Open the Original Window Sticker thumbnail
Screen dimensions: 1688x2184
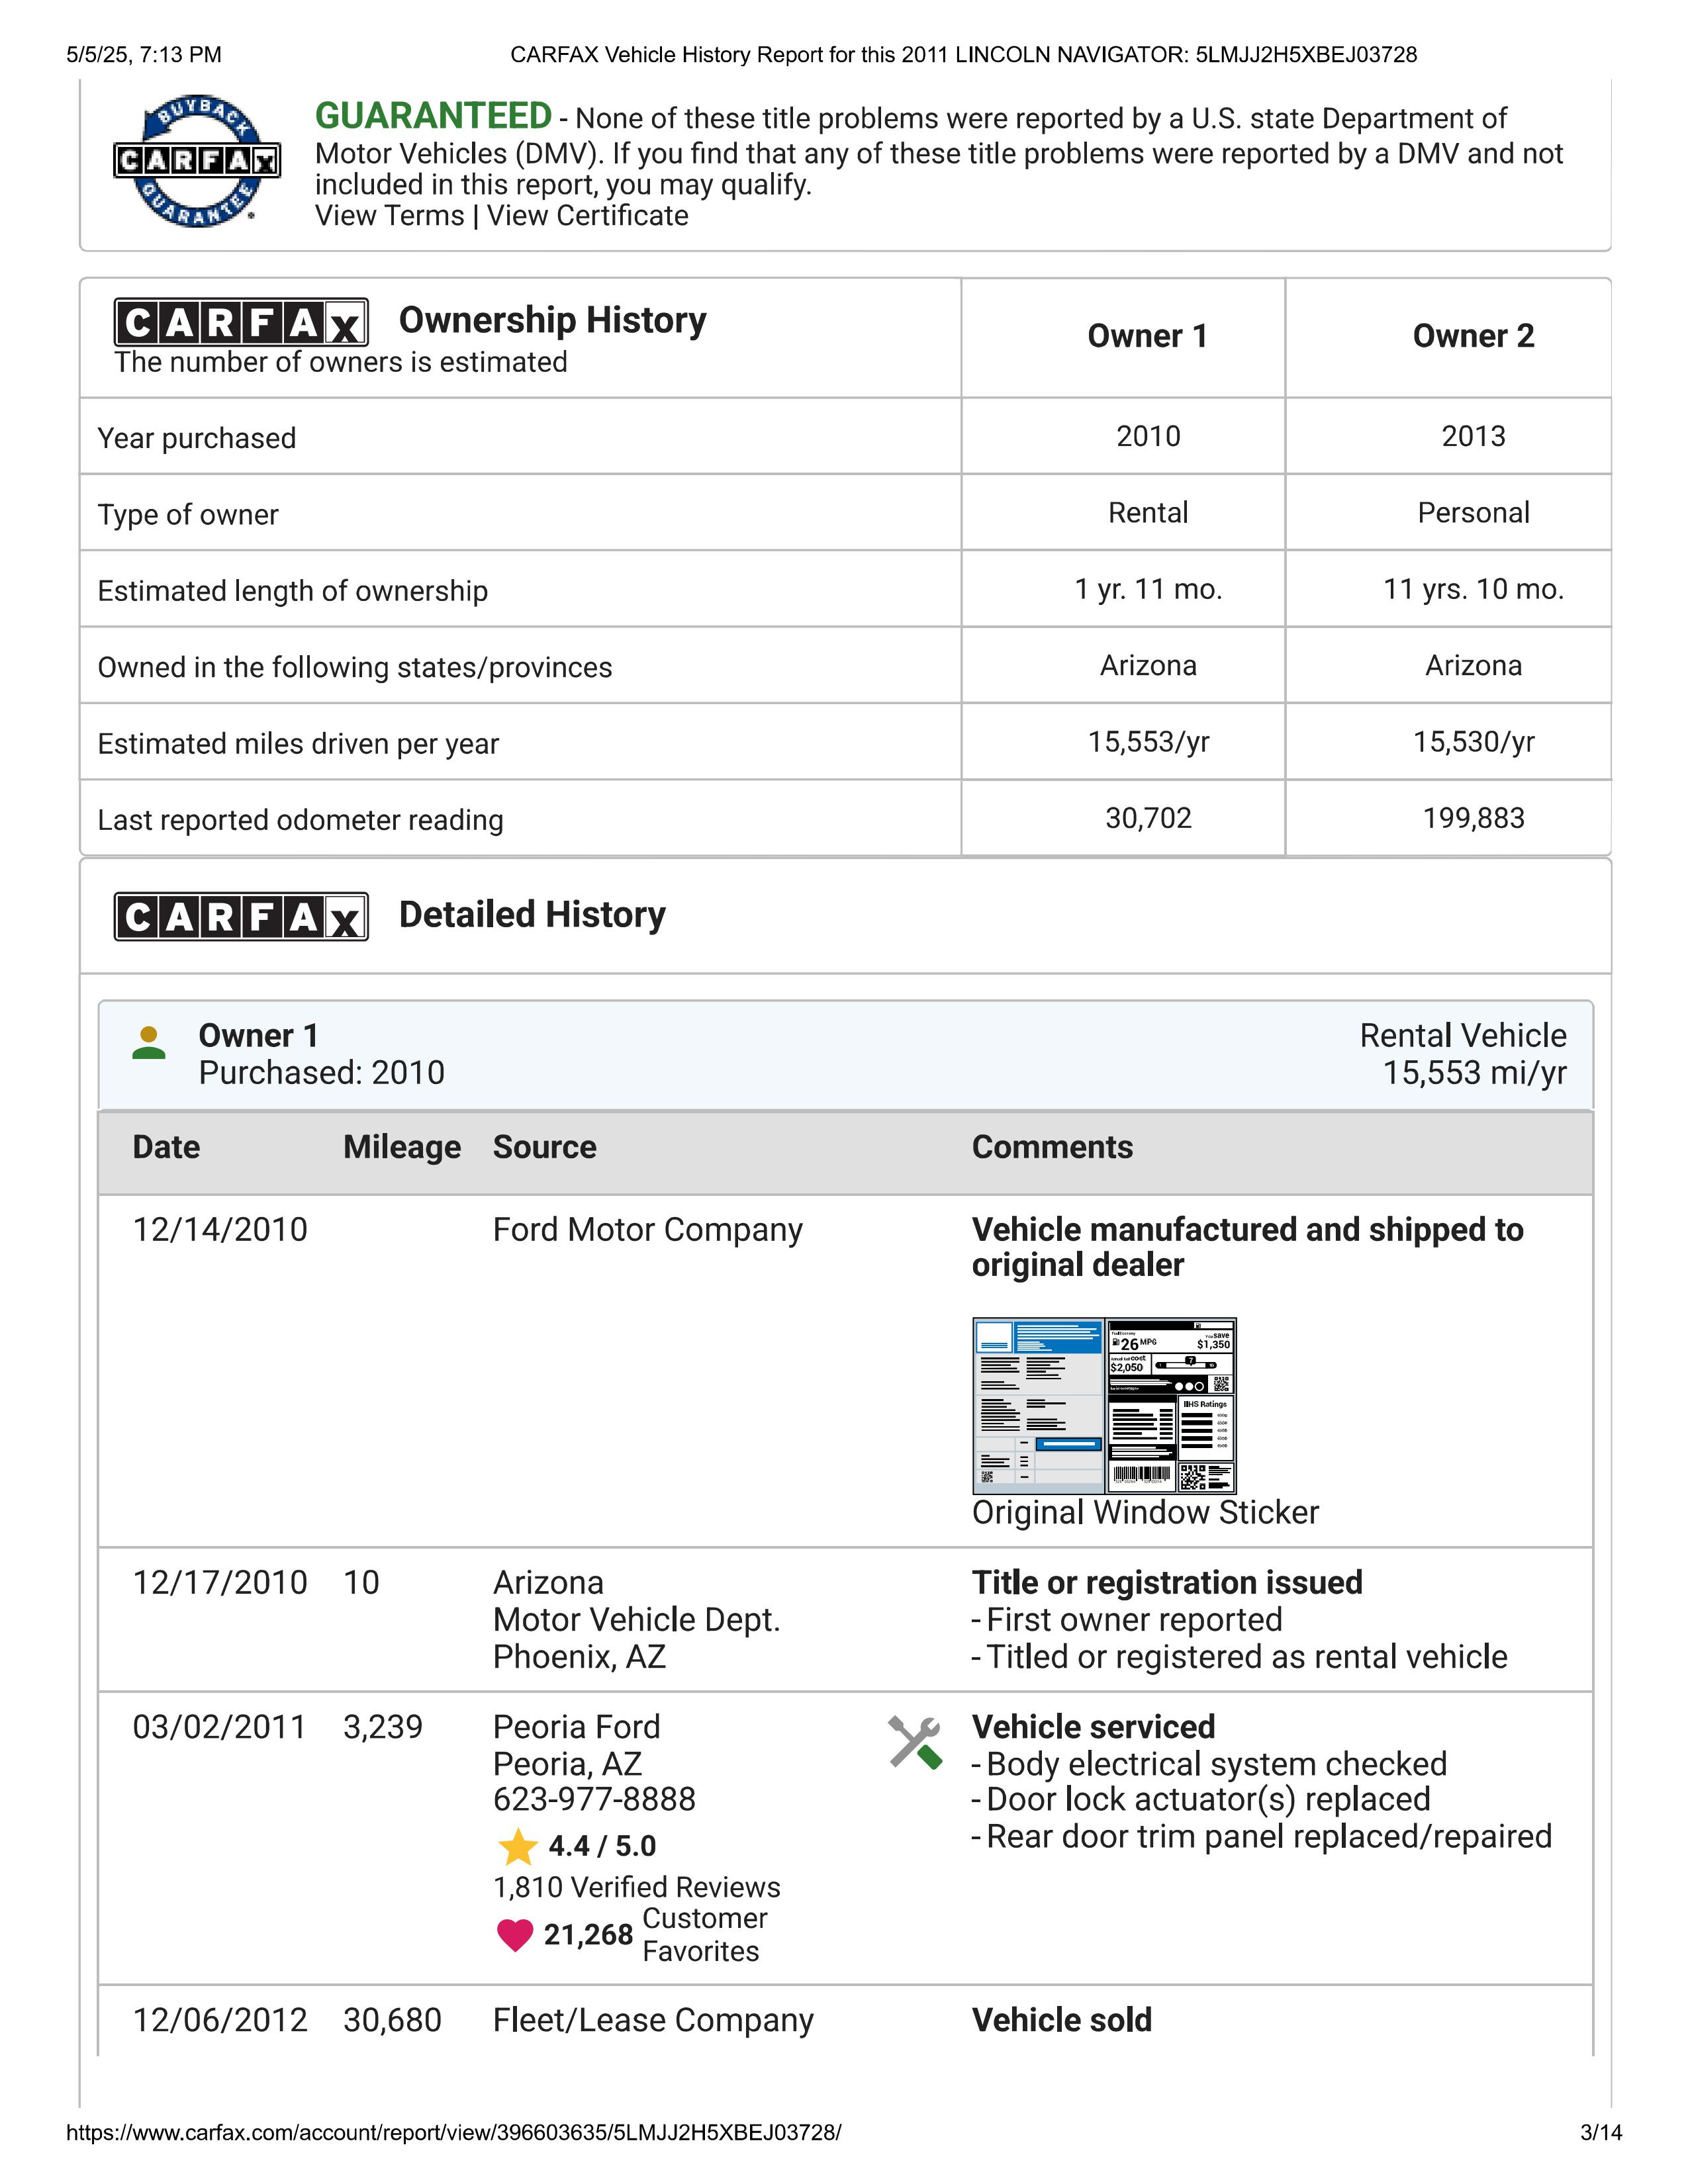1104,1406
